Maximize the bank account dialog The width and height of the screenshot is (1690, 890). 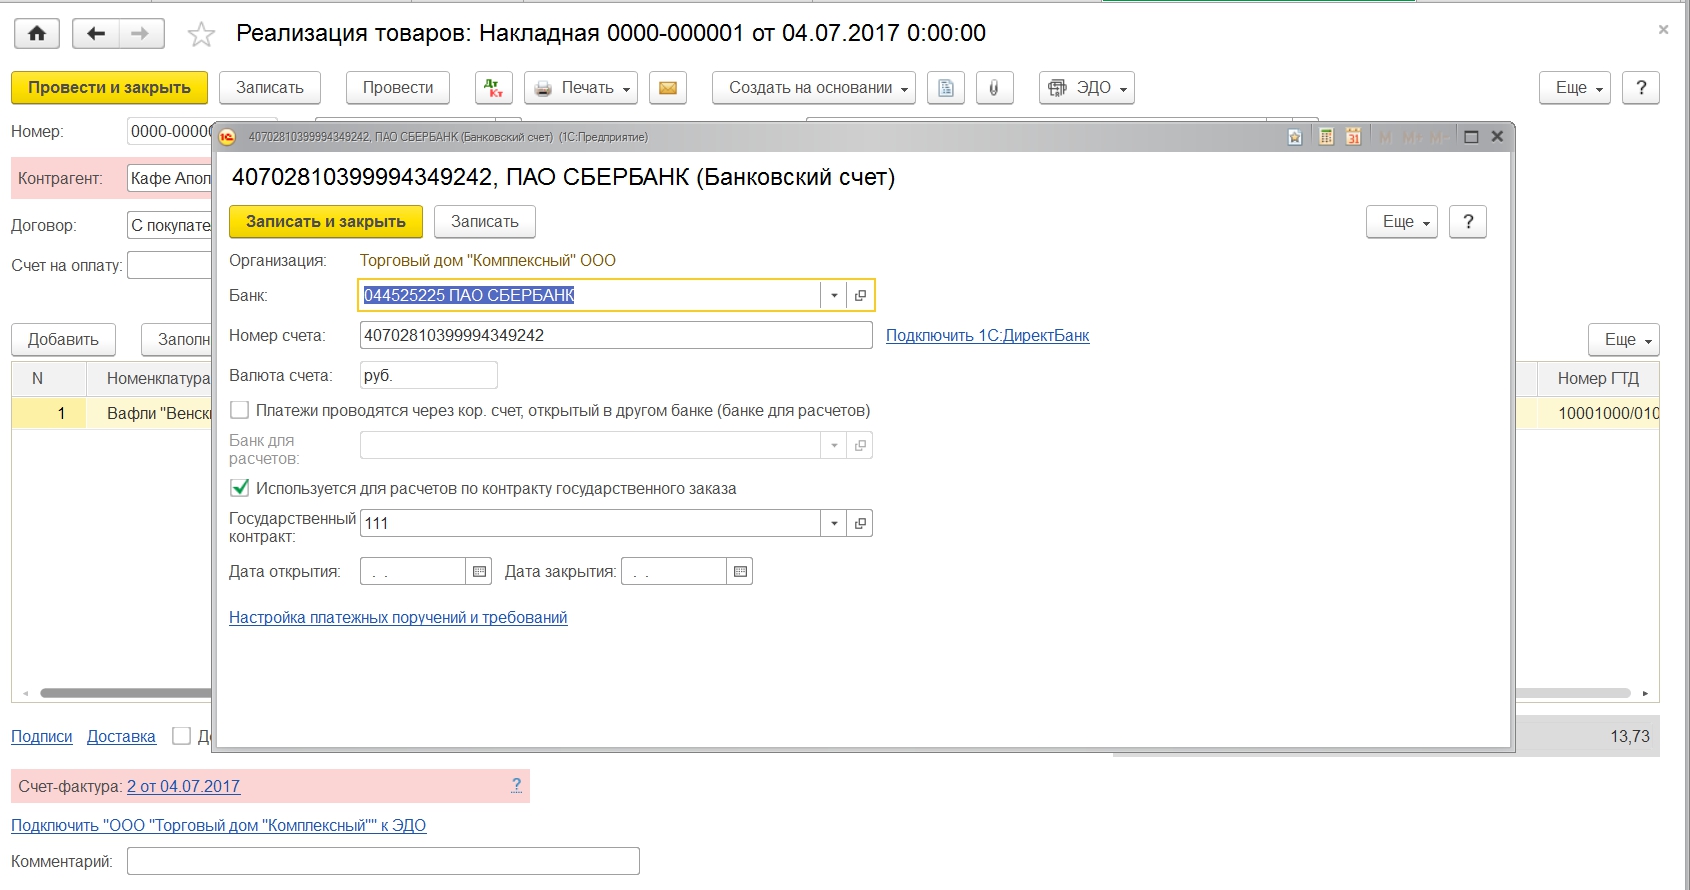1471,137
